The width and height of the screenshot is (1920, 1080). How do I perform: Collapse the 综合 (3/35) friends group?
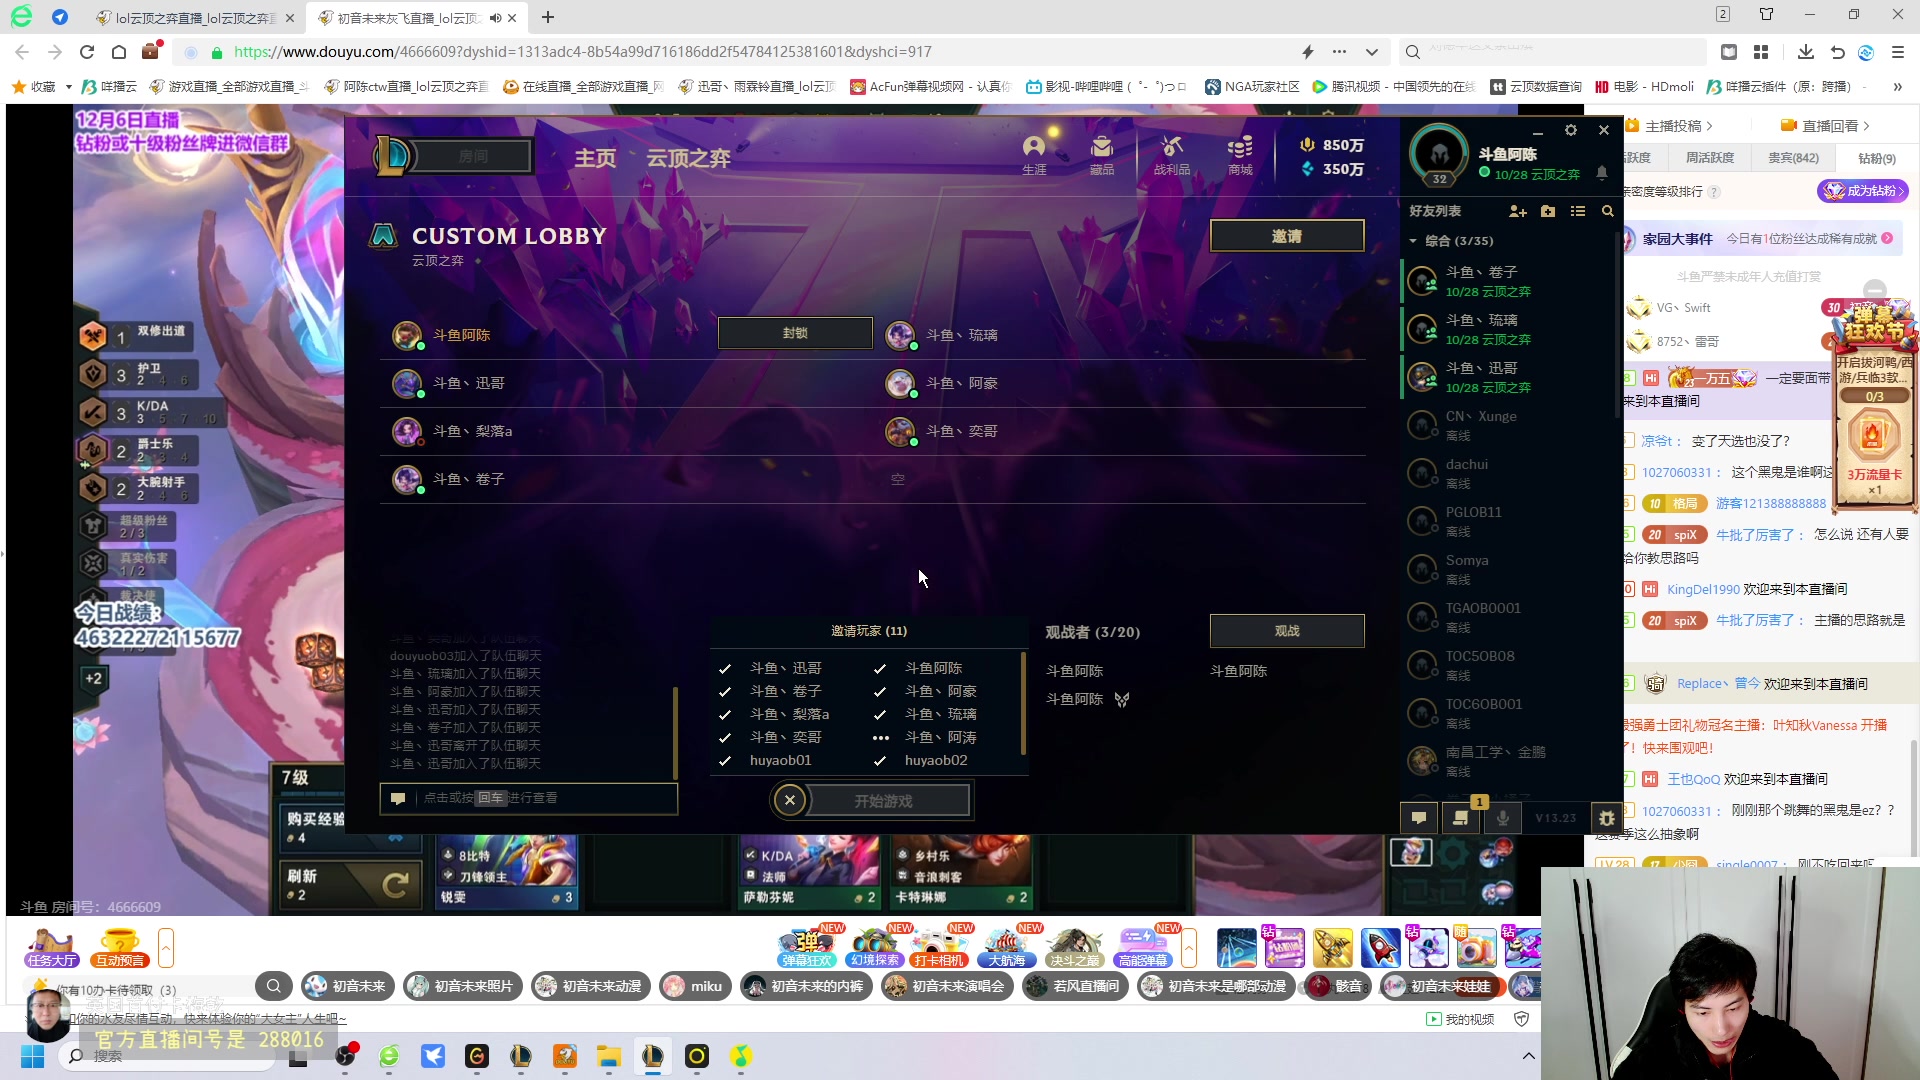click(x=1413, y=241)
